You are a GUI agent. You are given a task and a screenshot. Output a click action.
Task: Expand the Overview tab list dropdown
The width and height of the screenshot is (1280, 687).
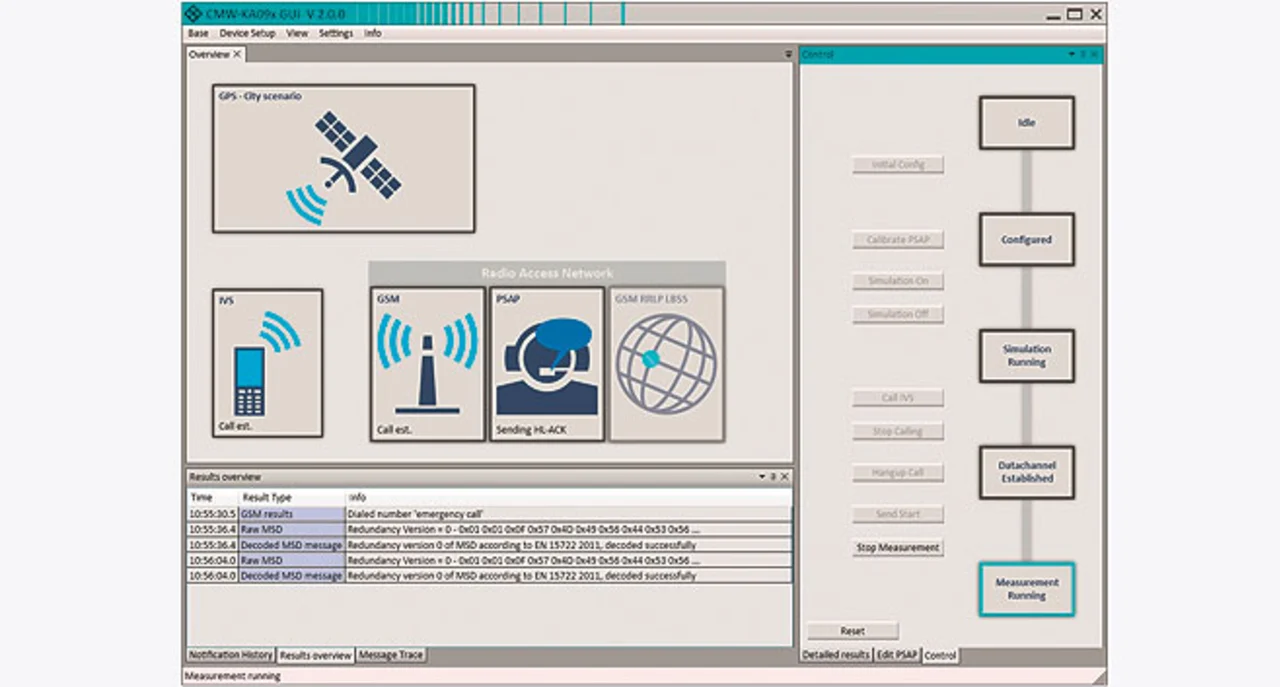click(x=788, y=54)
